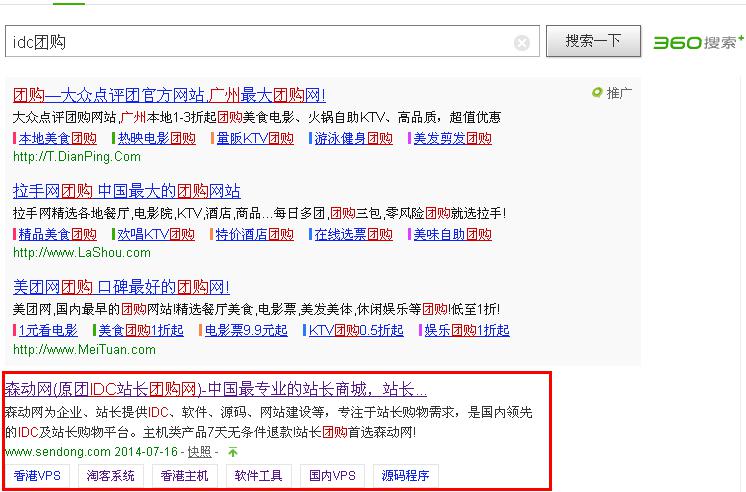Click the http://www.MeiTuan.com URL text

[84, 350]
